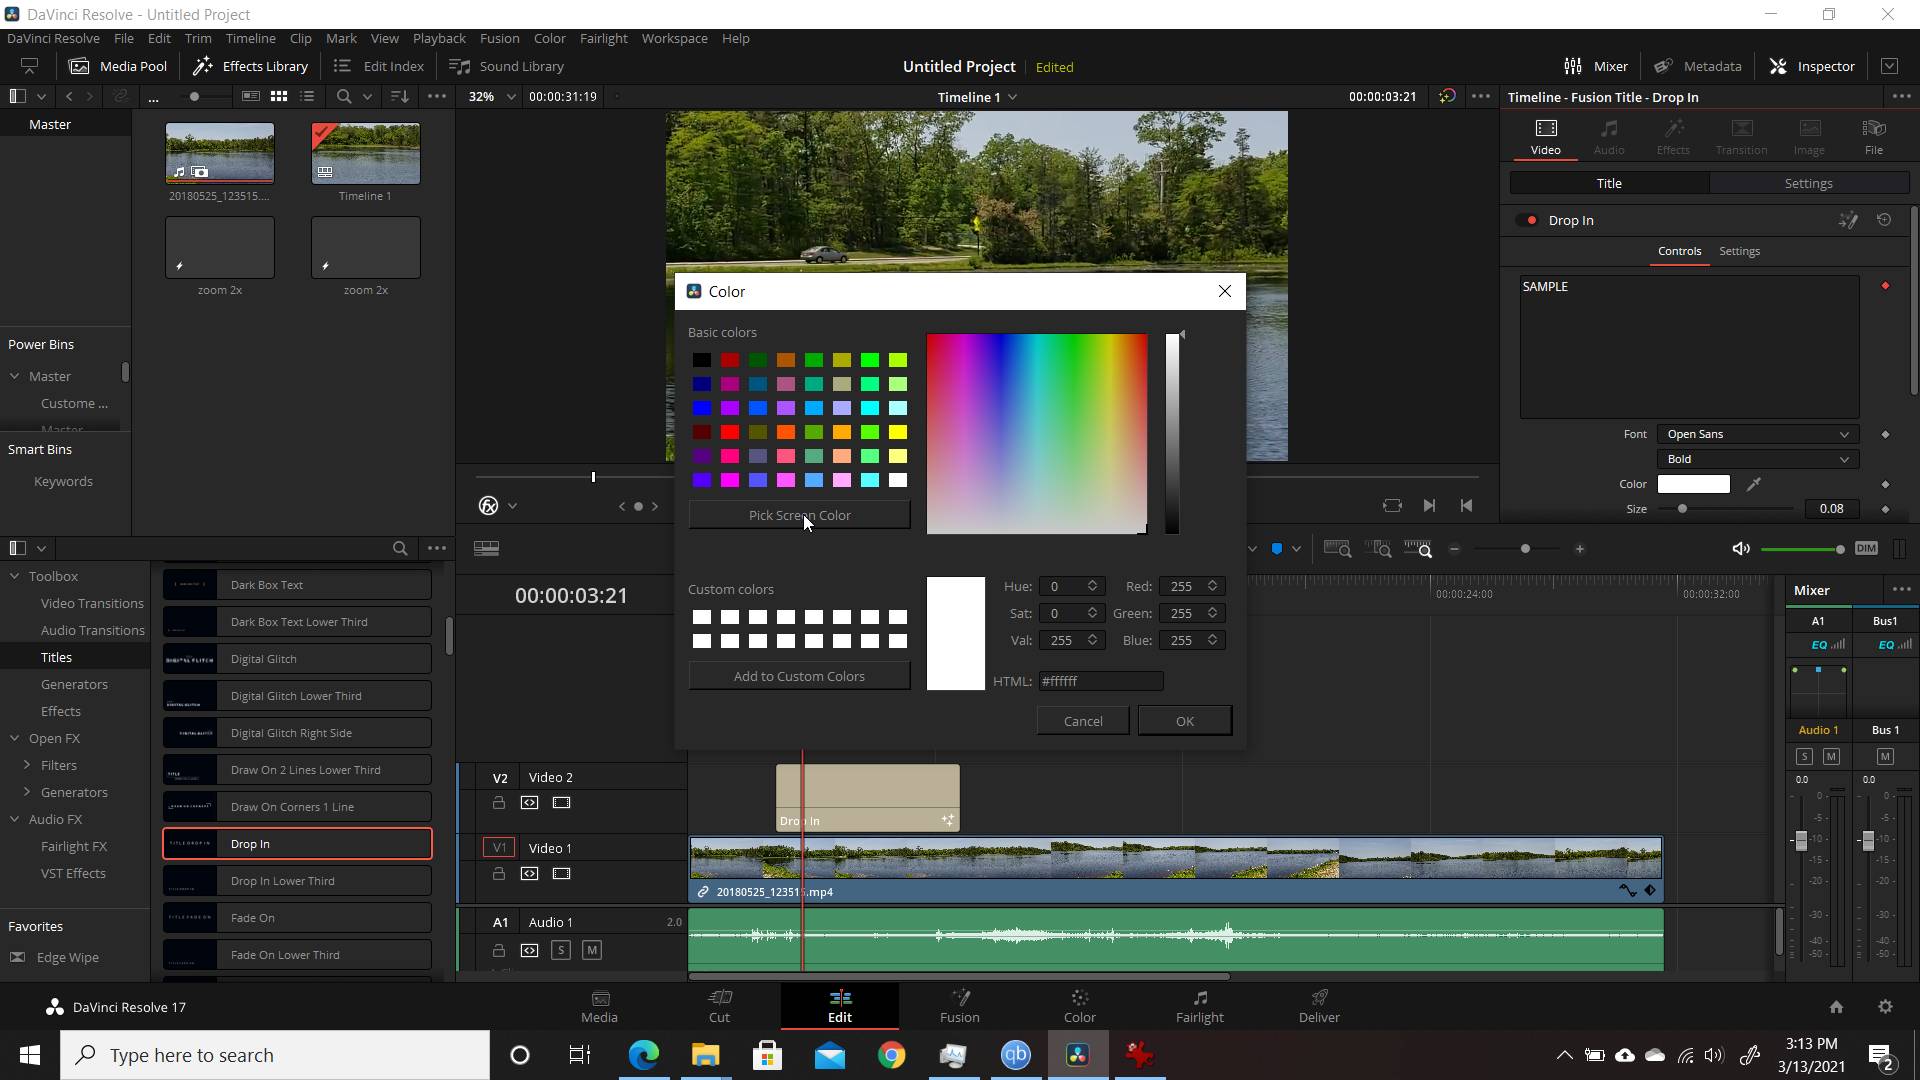Expand the Filters category
The height and width of the screenshot is (1080, 1920).
27,766
